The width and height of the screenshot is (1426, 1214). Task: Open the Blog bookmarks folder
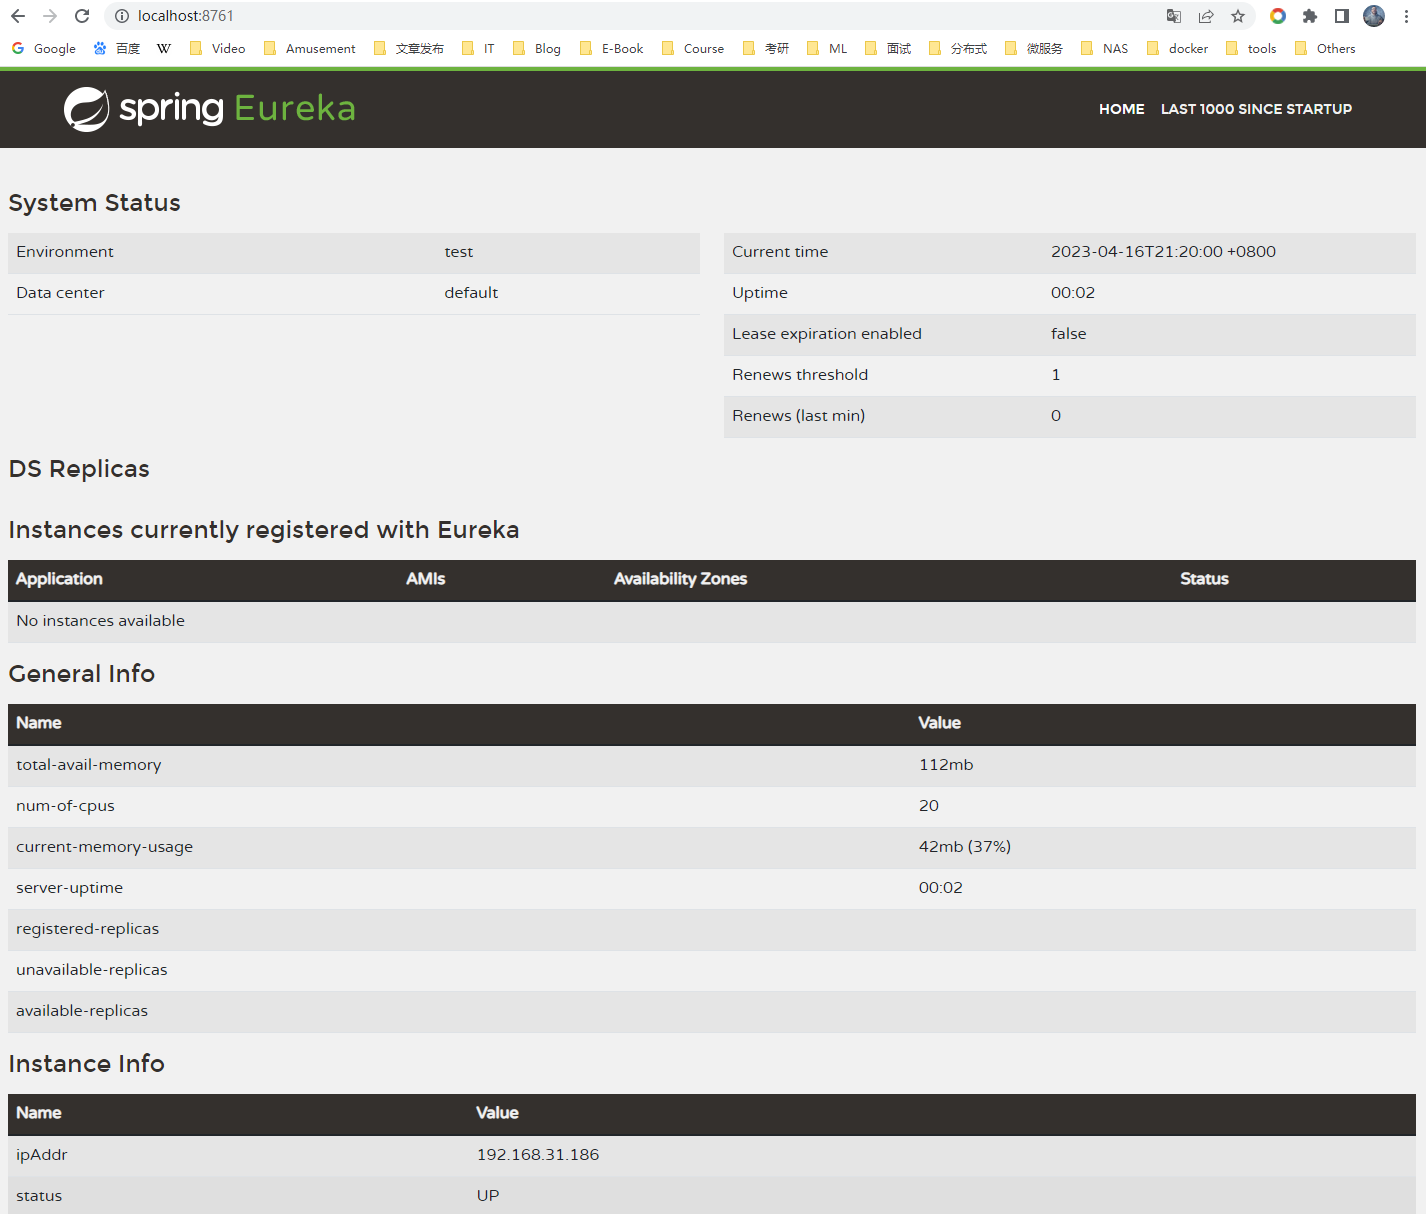coord(537,48)
